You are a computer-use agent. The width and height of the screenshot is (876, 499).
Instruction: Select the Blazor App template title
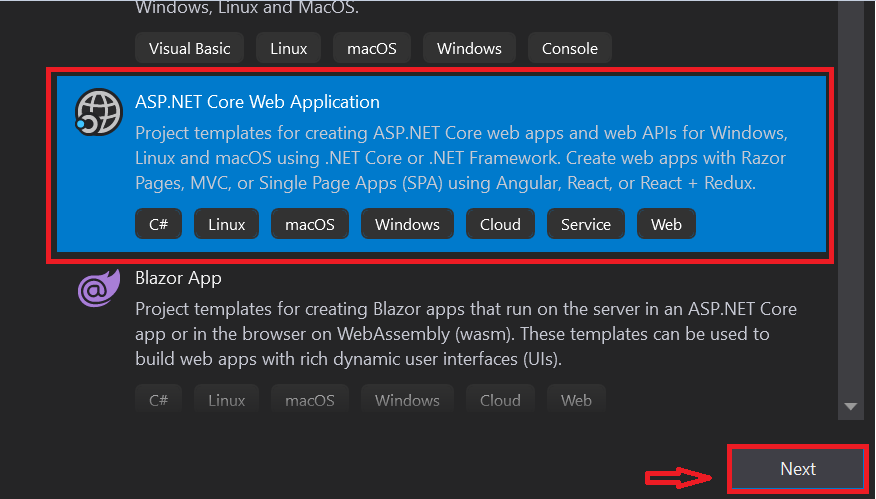tap(178, 278)
